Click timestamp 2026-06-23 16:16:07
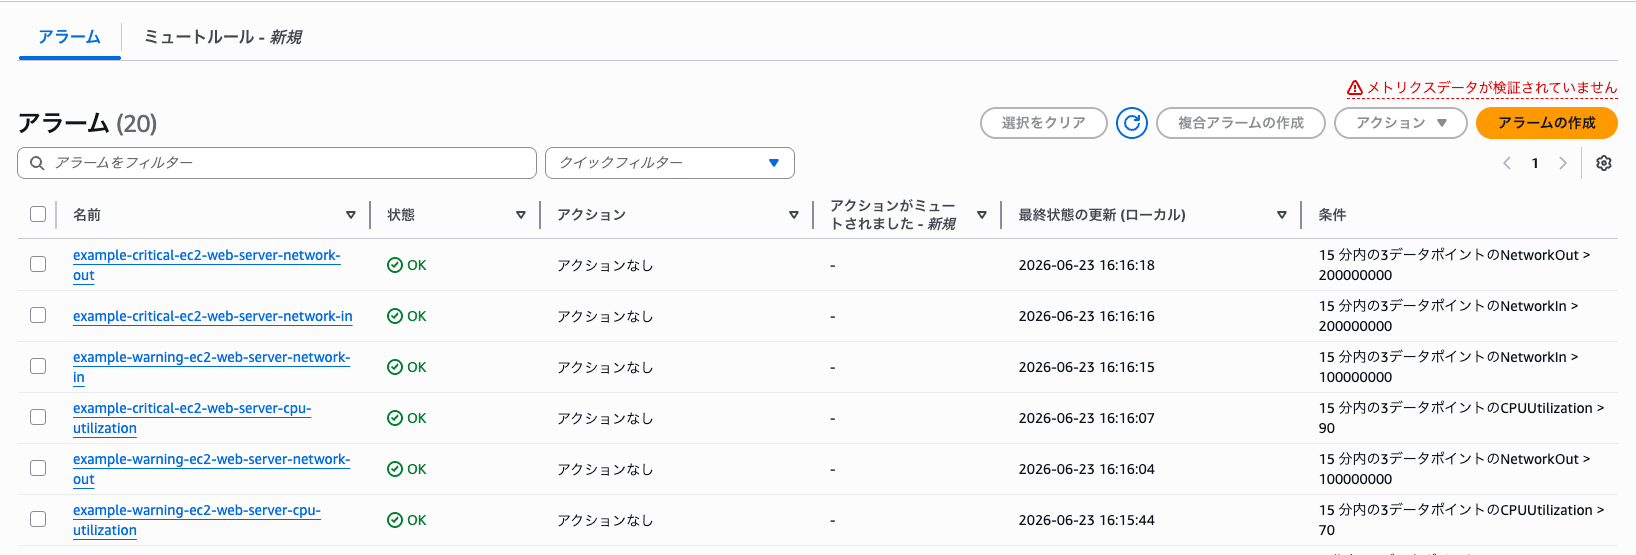 pos(1086,418)
